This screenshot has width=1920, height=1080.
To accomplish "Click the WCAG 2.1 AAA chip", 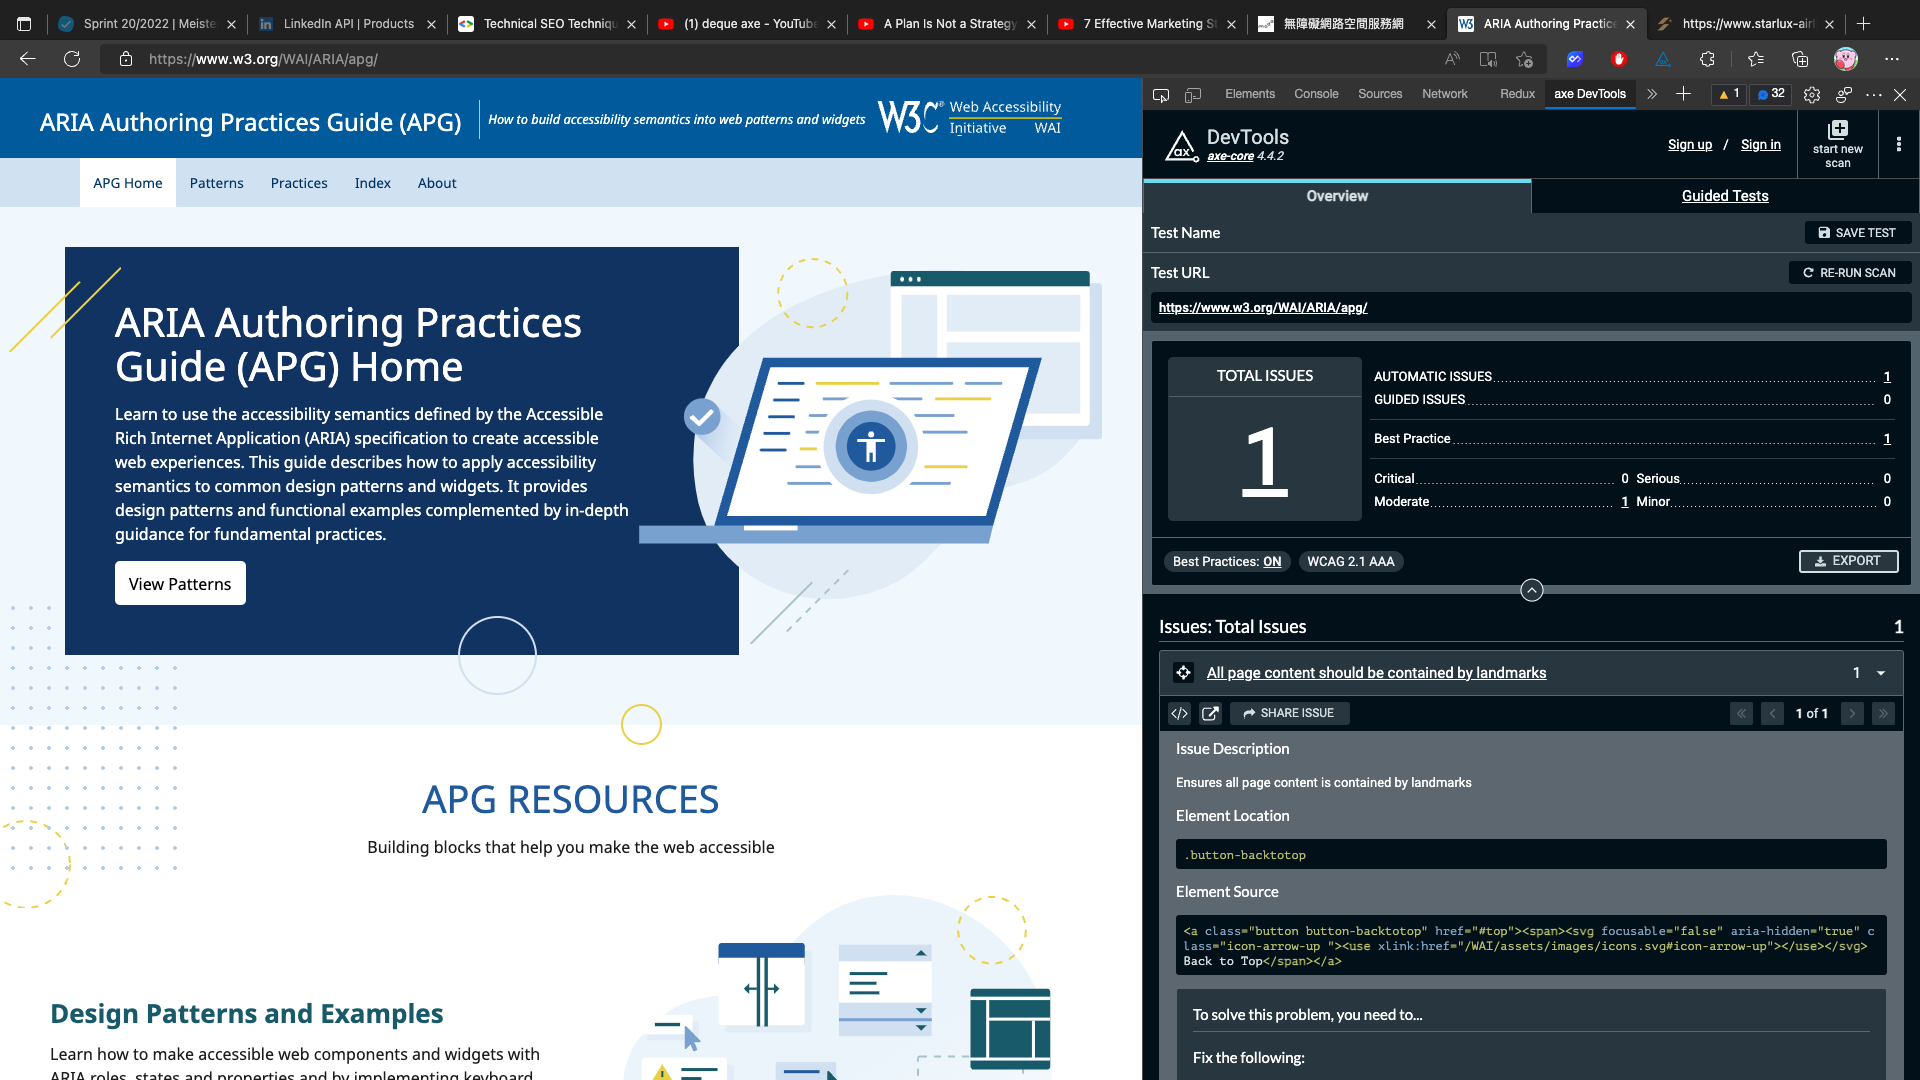I will click(1350, 562).
